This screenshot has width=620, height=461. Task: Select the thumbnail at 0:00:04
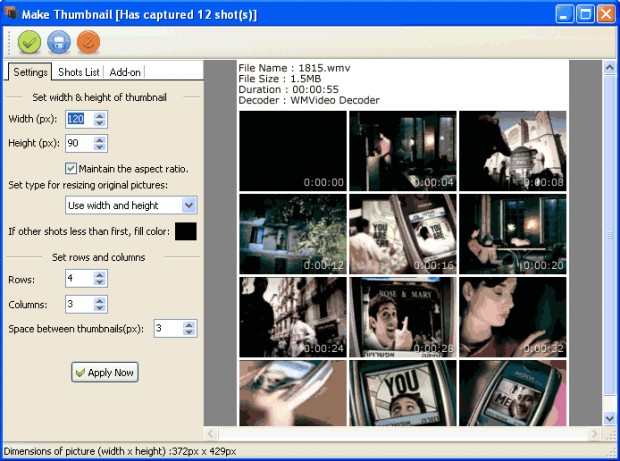[x=403, y=151]
